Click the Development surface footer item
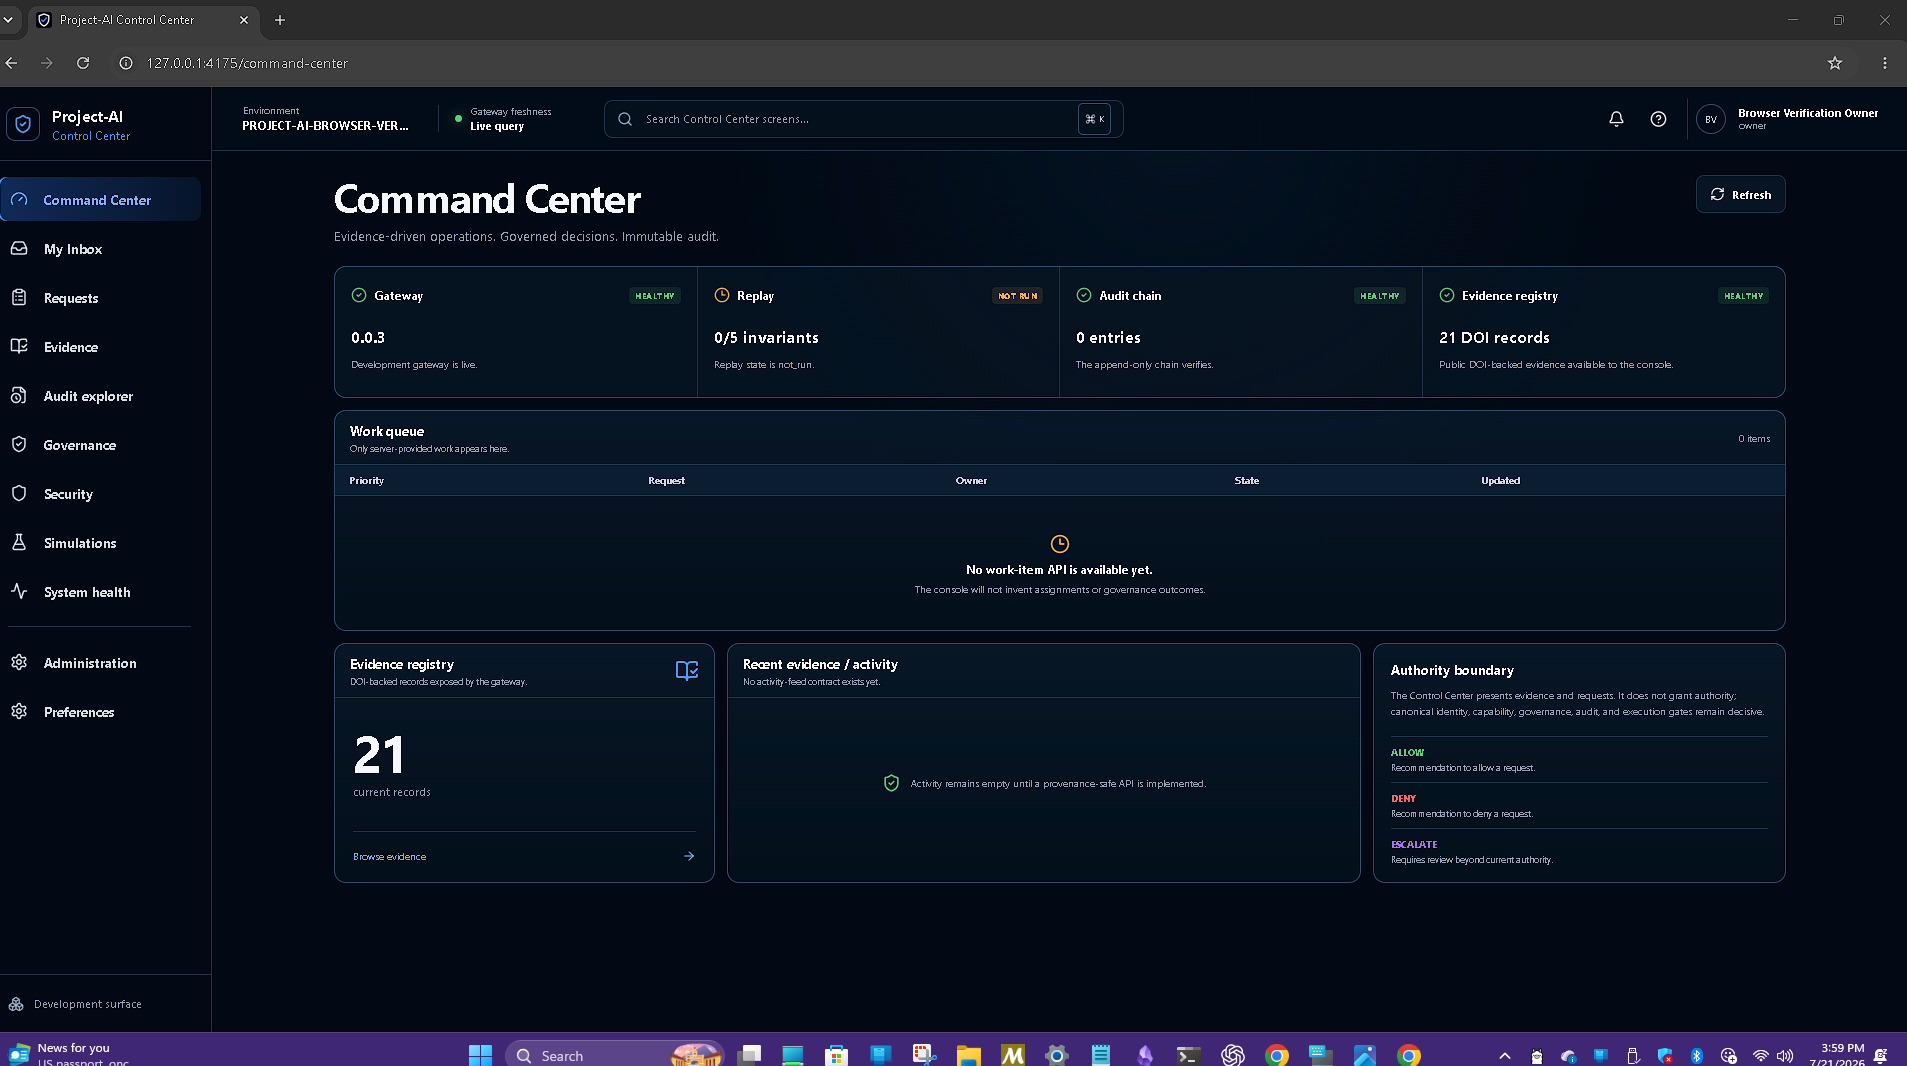 click(x=76, y=1004)
